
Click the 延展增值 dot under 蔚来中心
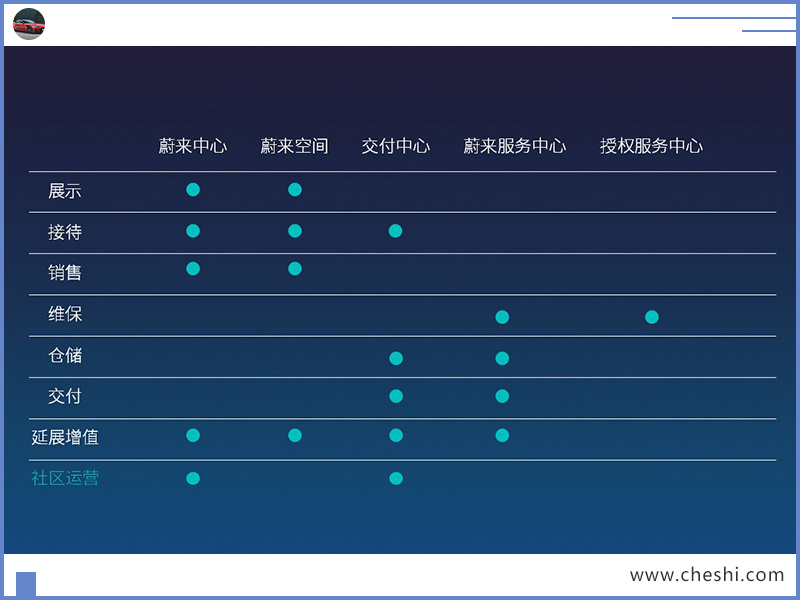point(193,436)
